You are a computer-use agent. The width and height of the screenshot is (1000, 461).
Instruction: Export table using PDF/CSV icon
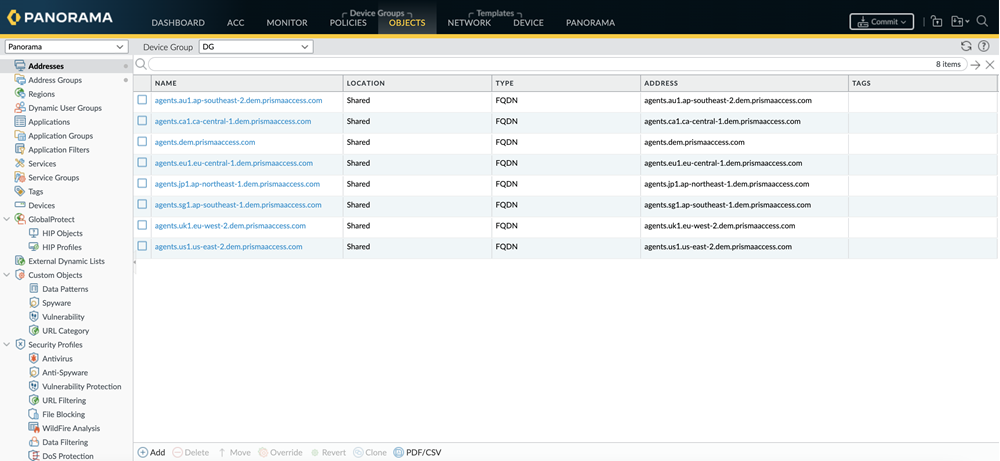coord(400,452)
